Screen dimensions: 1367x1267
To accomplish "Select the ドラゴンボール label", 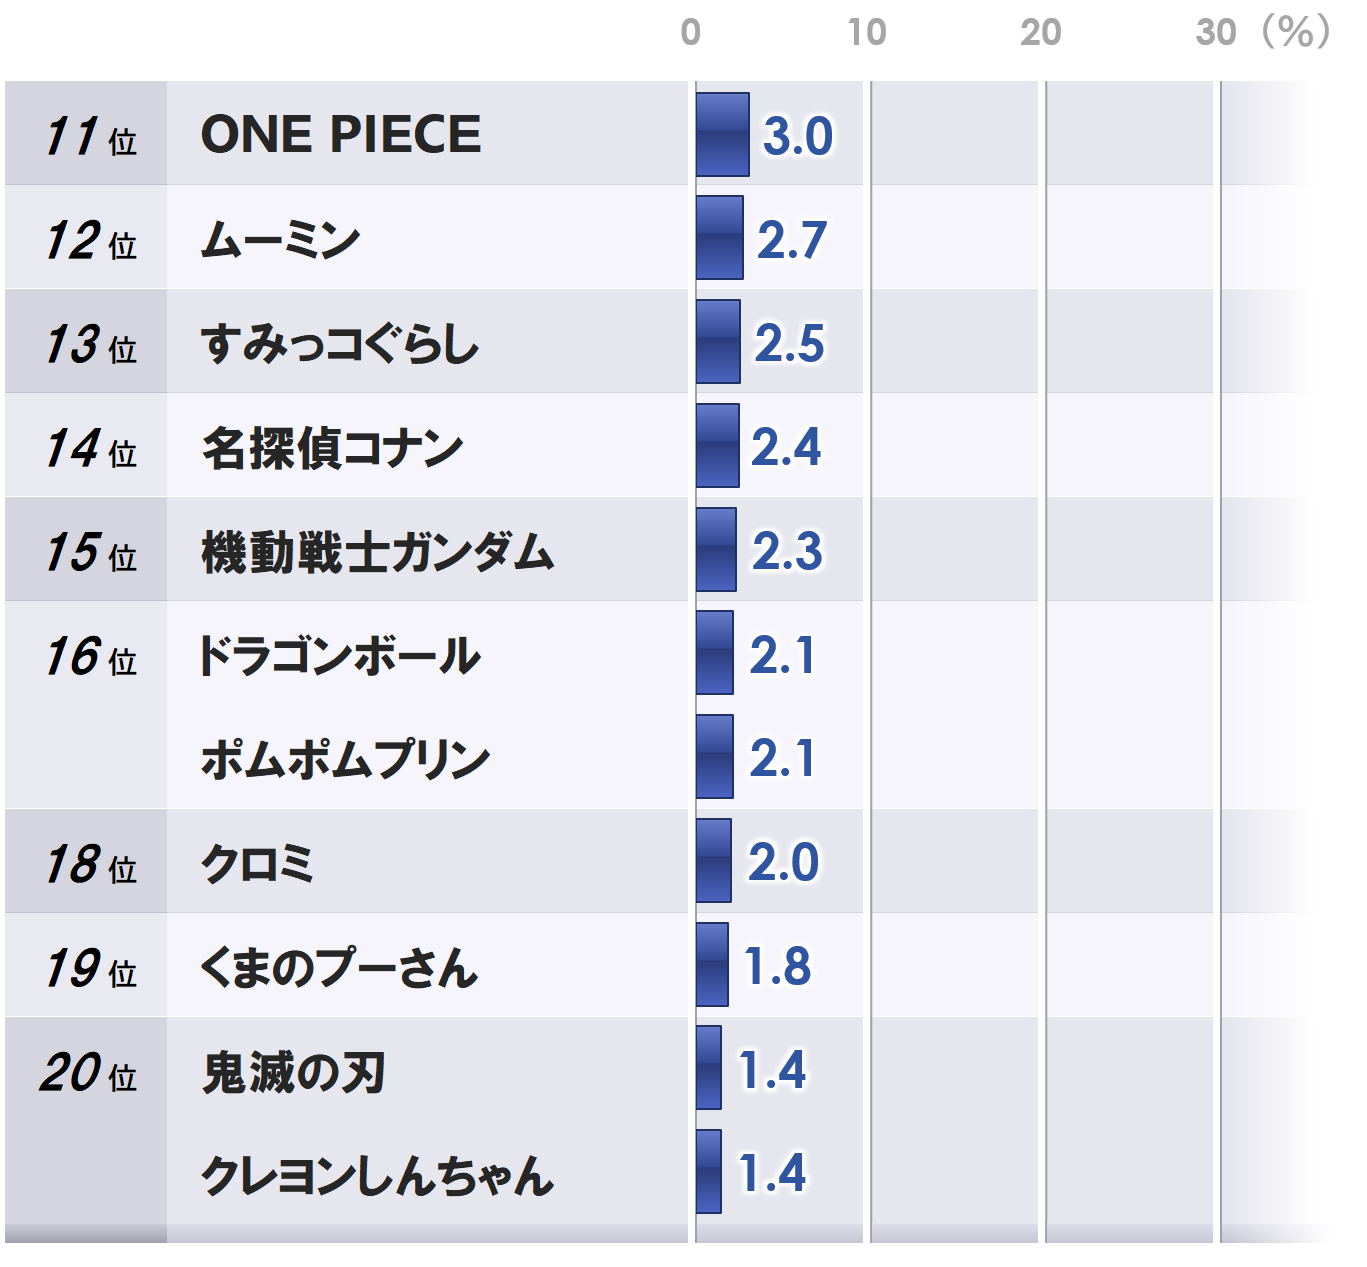I will 340,656.
